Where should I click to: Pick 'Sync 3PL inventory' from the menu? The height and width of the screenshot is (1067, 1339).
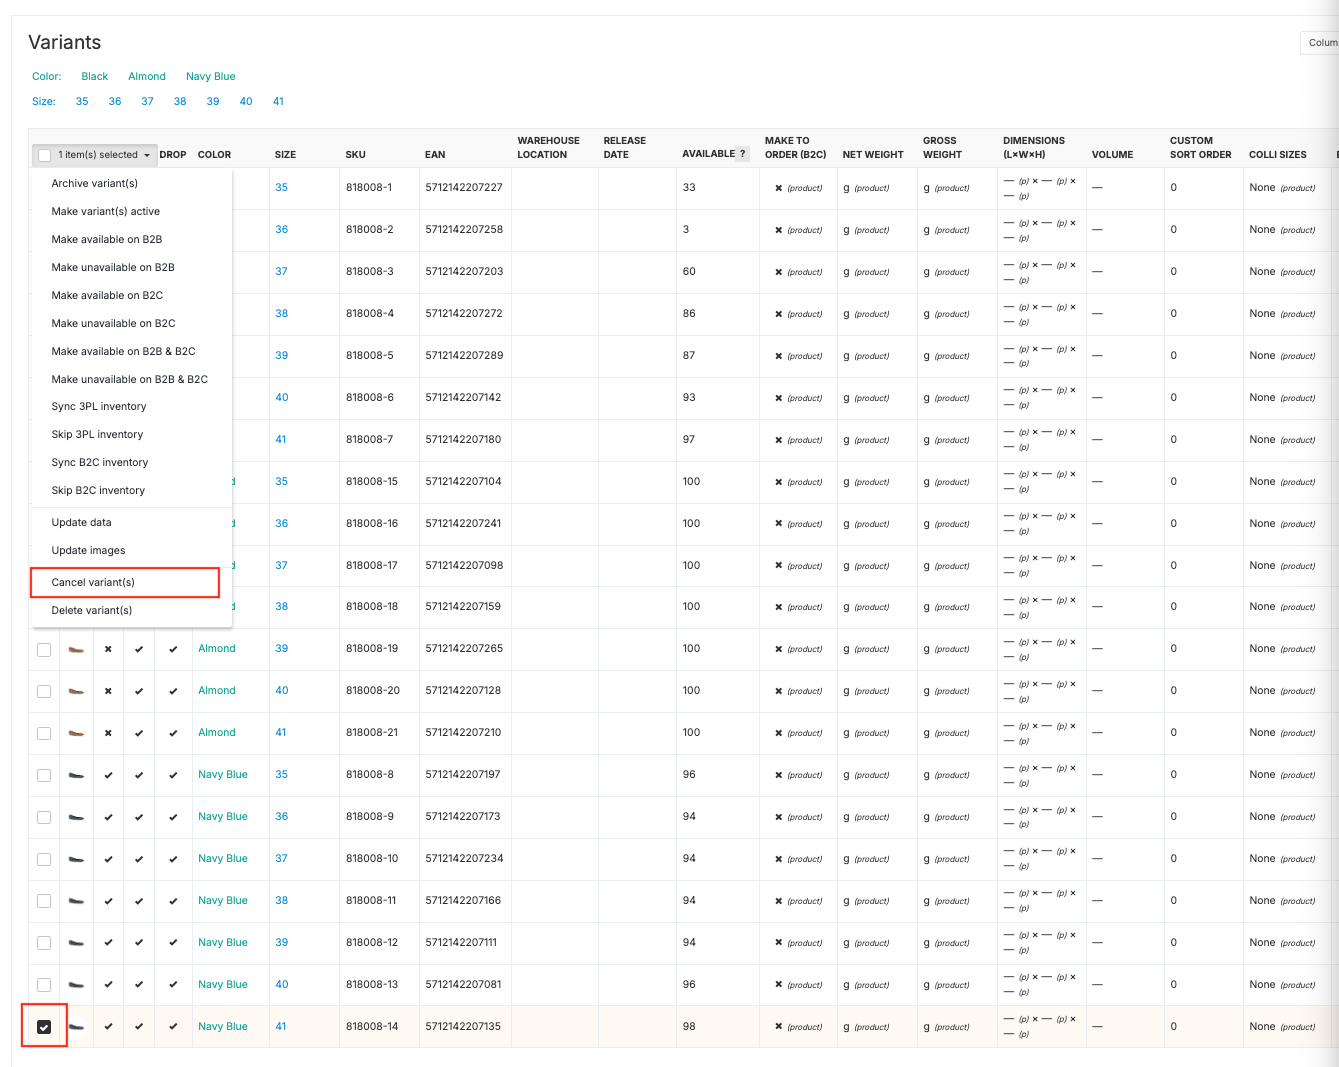pyautogui.click(x=99, y=406)
